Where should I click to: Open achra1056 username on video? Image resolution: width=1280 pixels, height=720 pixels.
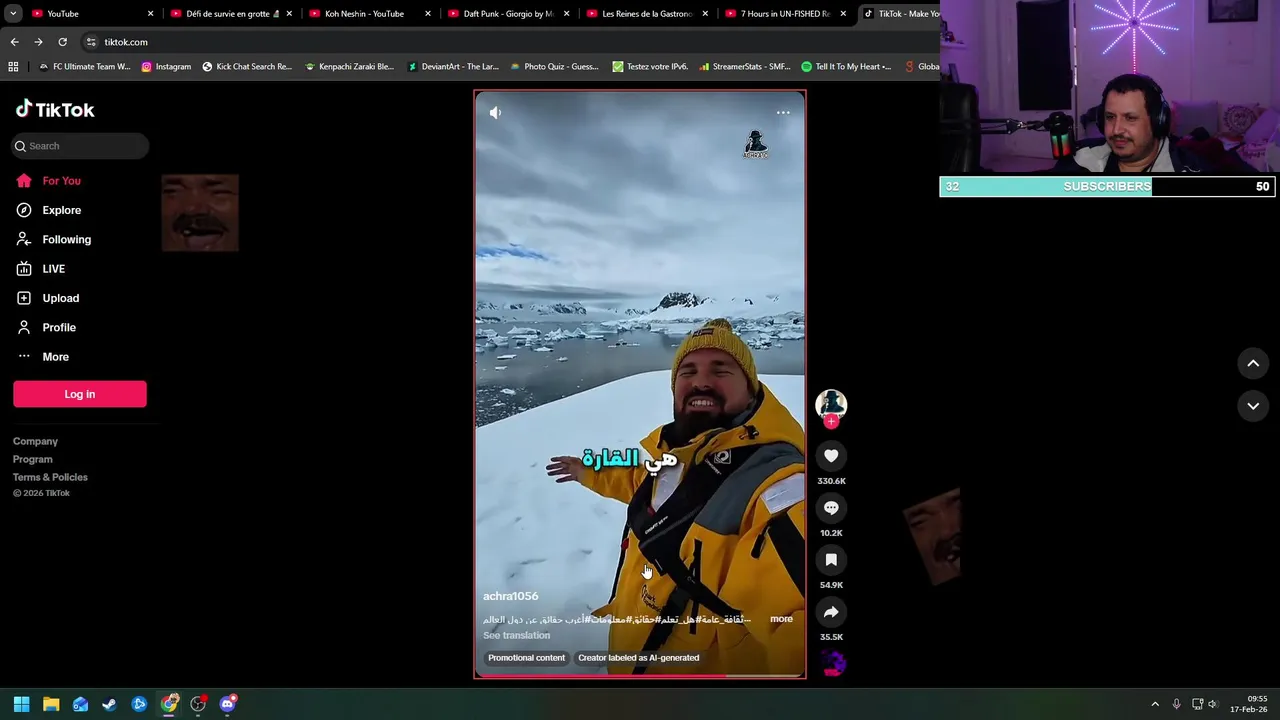point(510,596)
